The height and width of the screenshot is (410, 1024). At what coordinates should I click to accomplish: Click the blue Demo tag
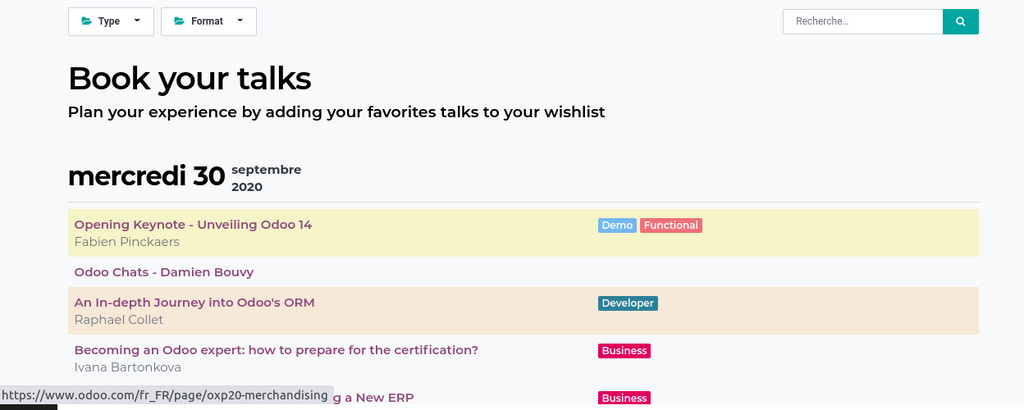pyautogui.click(x=617, y=226)
